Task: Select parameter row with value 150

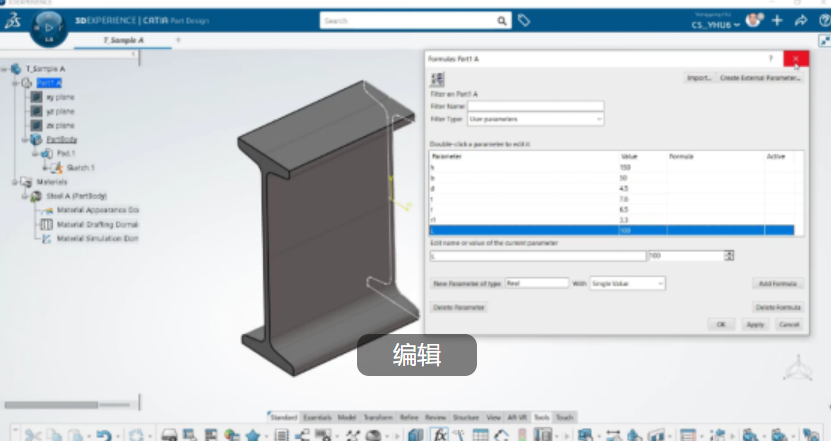Action: pos(612,167)
